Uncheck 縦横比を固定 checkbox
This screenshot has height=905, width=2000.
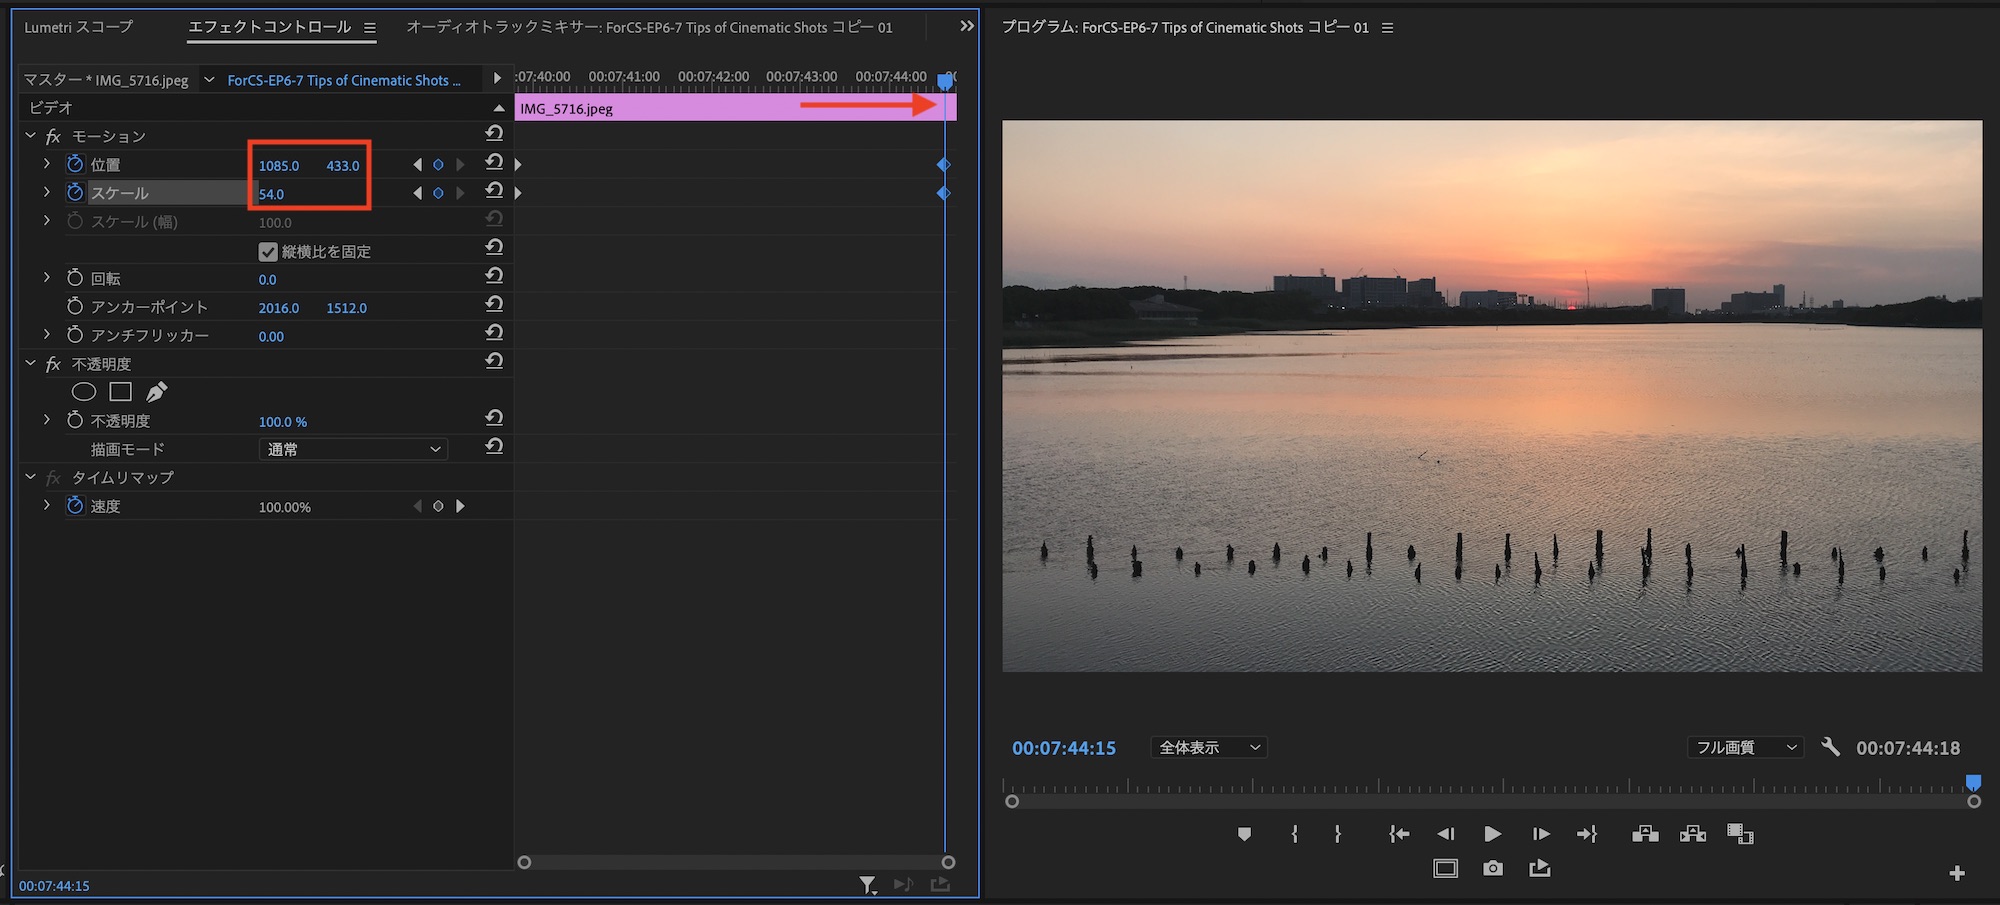pos(268,251)
